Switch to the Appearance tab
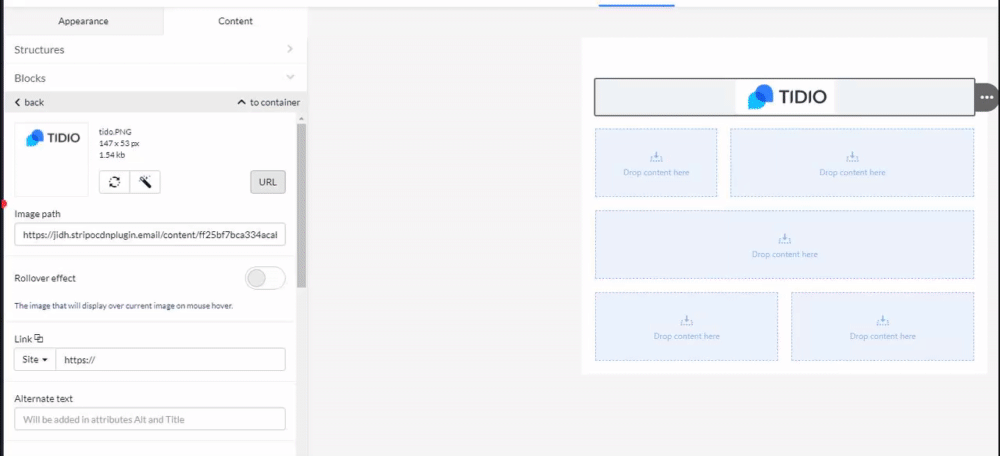1000x456 pixels. 83,21
